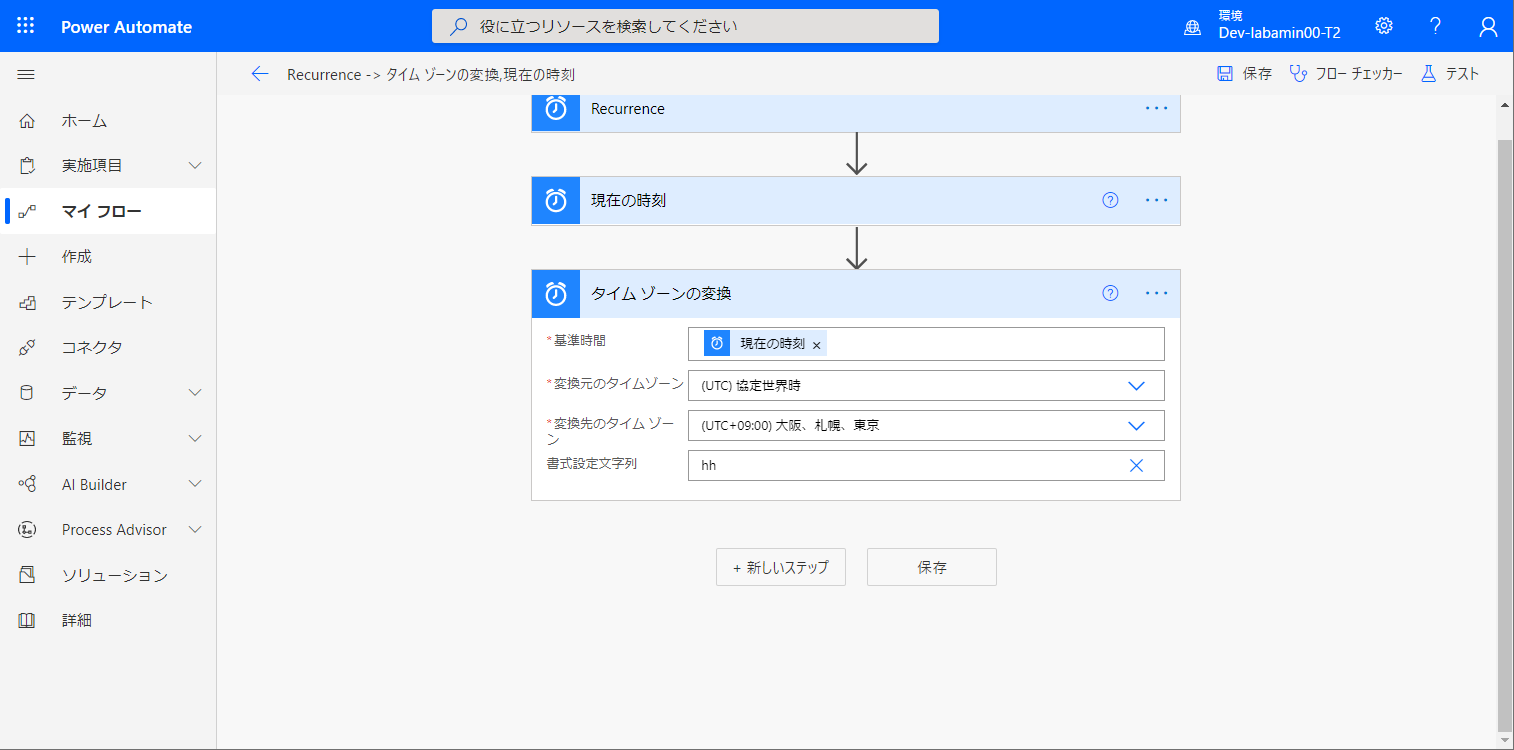Click the environment Dev-labamin00-T2 globe icon
1514x750 pixels.
click(x=1192, y=27)
